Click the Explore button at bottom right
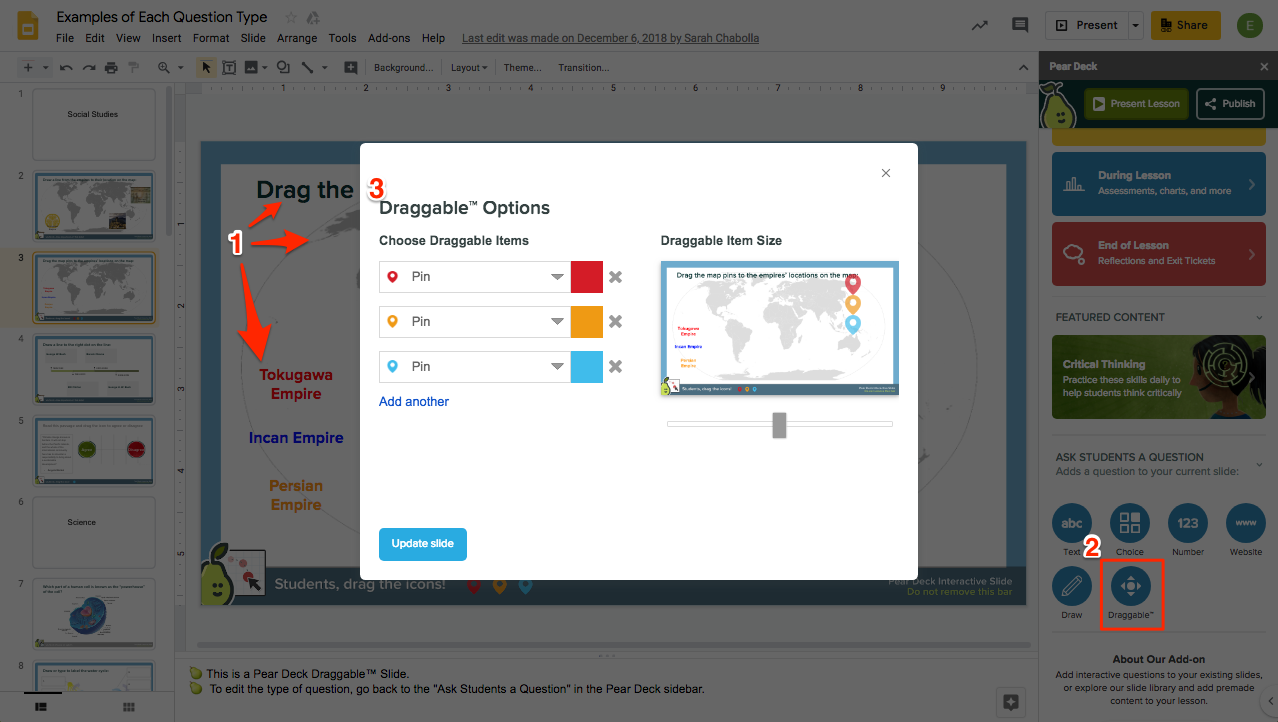The image size is (1278, 722). pos(1011,702)
